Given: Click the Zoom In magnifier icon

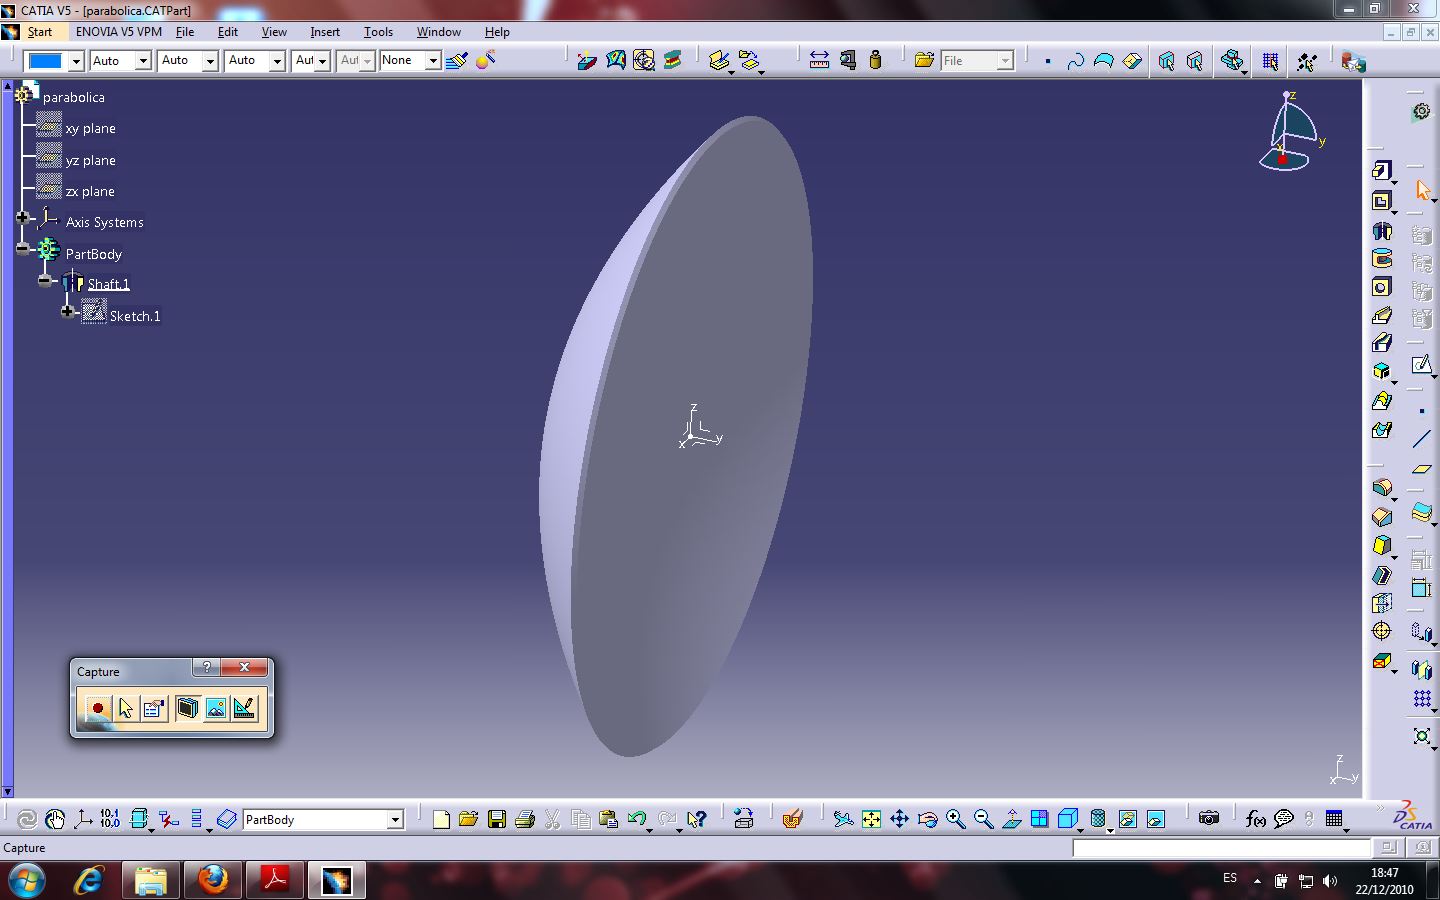Looking at the screenshot, I should pyautogui.click(x=955, y=819).
